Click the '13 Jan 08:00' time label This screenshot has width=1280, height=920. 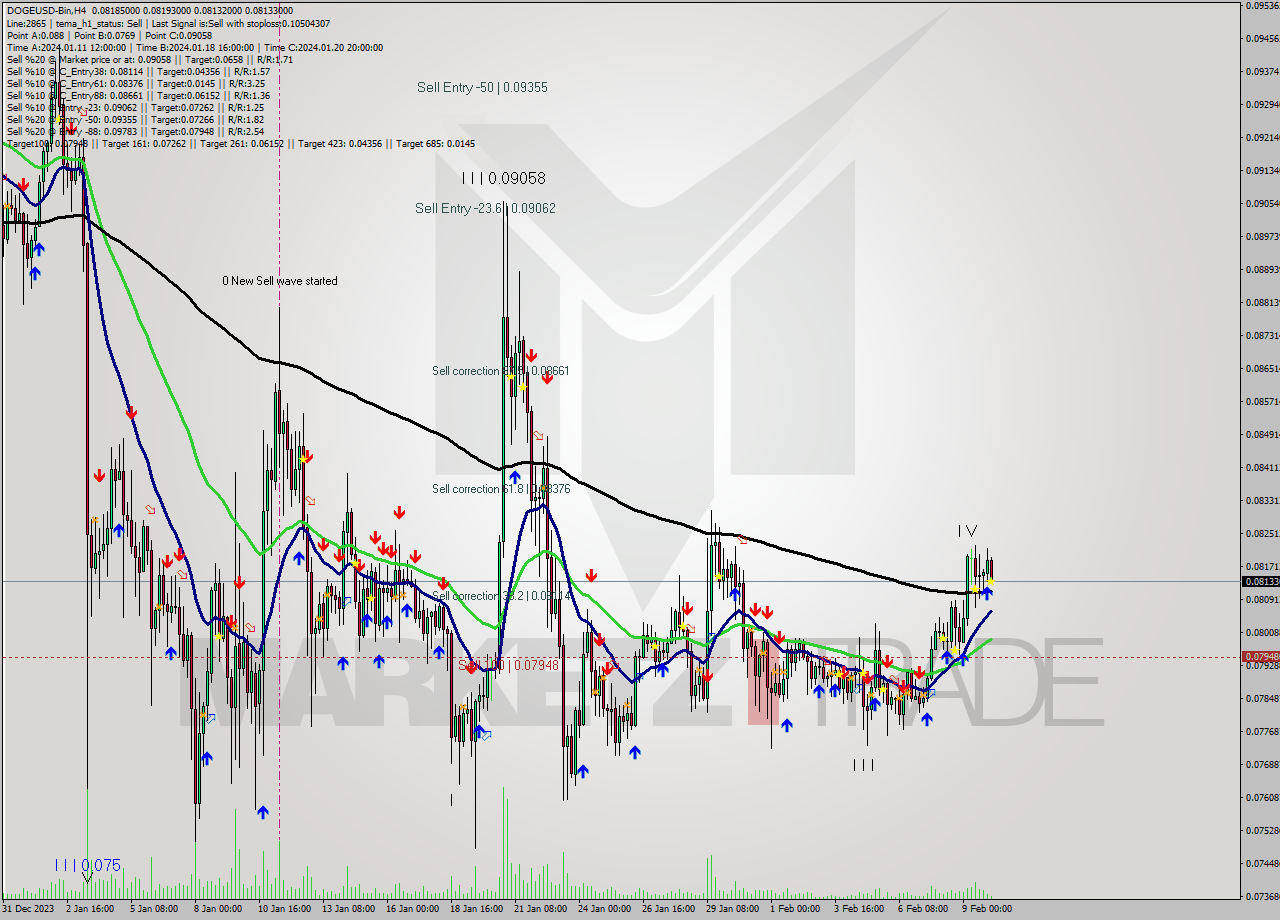tap(347, 909)
